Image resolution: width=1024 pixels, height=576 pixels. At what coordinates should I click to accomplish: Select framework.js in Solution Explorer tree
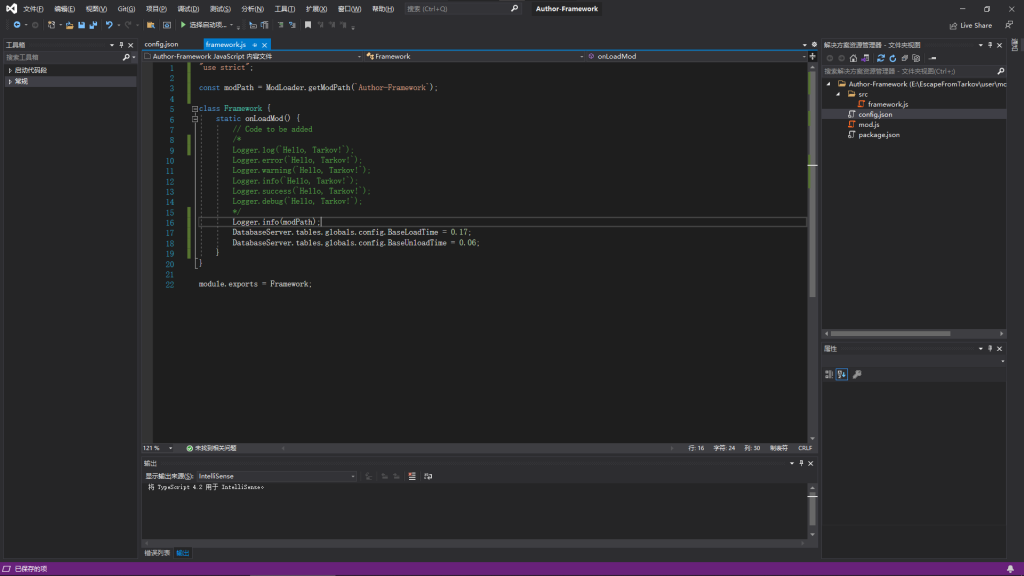(x=888, y=104)
